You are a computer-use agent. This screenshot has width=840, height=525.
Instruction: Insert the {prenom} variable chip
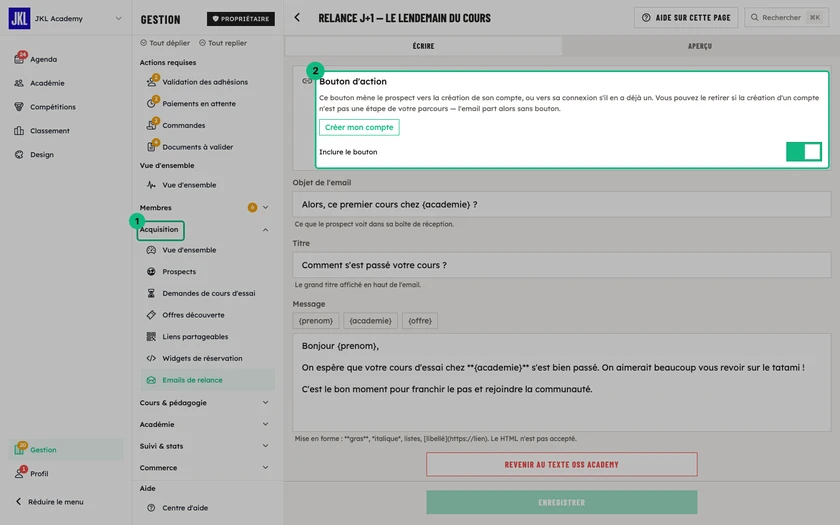pyautogui.click(x=316, y=321)
